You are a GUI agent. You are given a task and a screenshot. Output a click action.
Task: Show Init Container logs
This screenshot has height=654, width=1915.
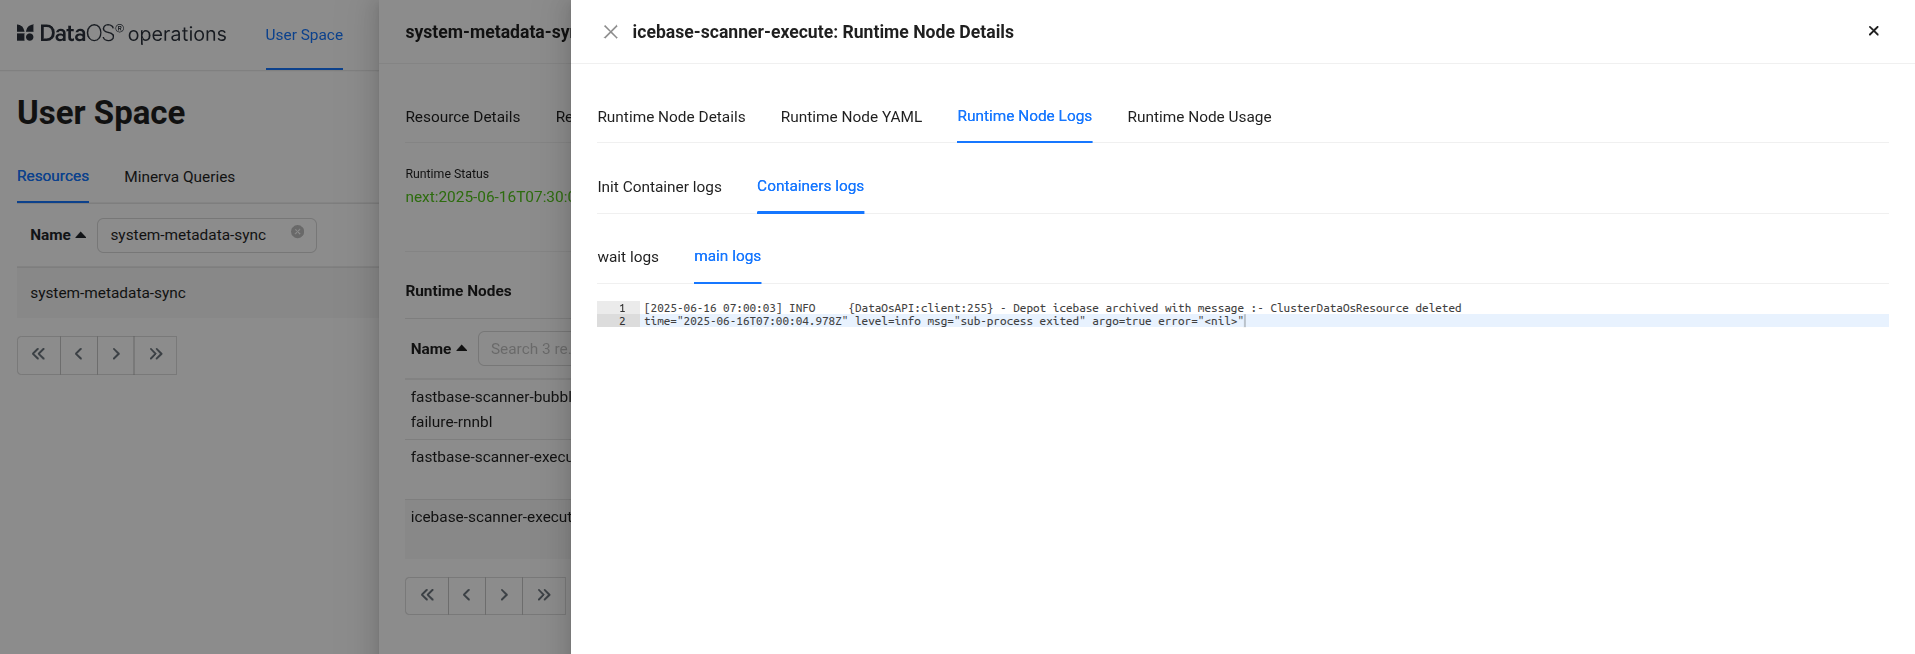pyautogui.click(x=659, y=187)
